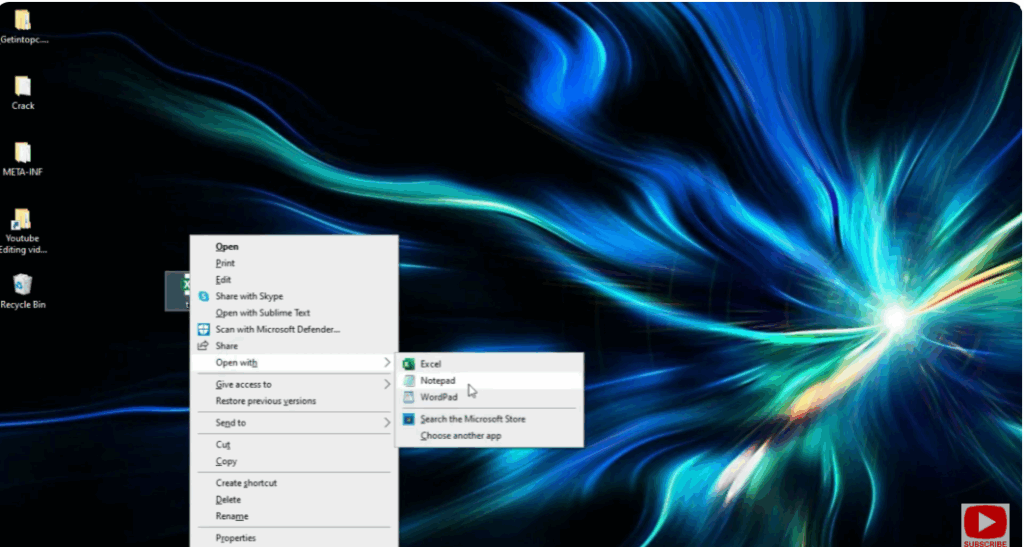Click the Open with label
Viewport: 1024px width, 547px height.
[236, 362]
